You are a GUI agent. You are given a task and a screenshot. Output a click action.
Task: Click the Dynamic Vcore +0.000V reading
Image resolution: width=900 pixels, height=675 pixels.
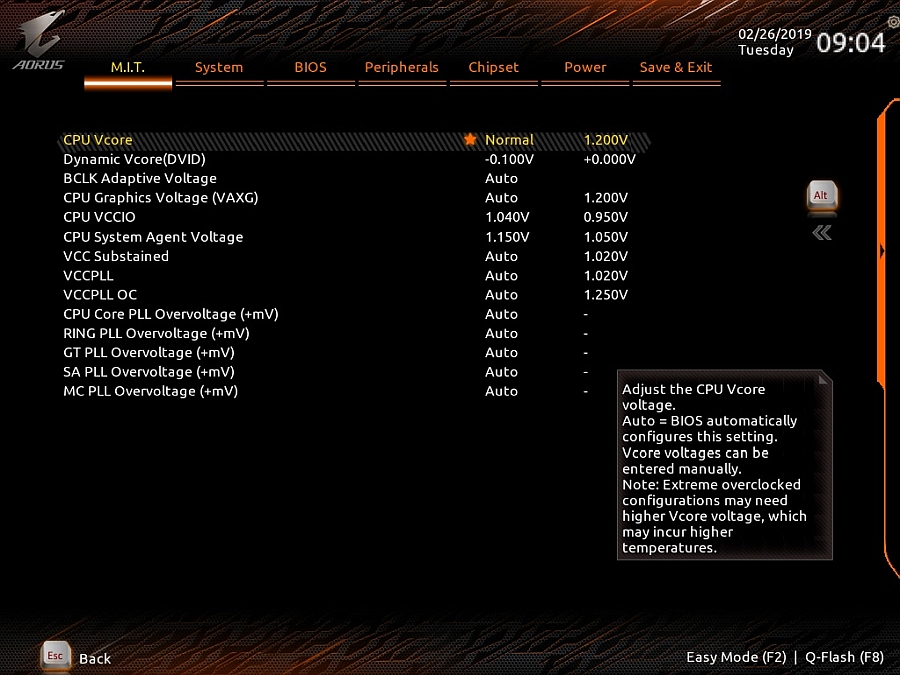(610, 160)
